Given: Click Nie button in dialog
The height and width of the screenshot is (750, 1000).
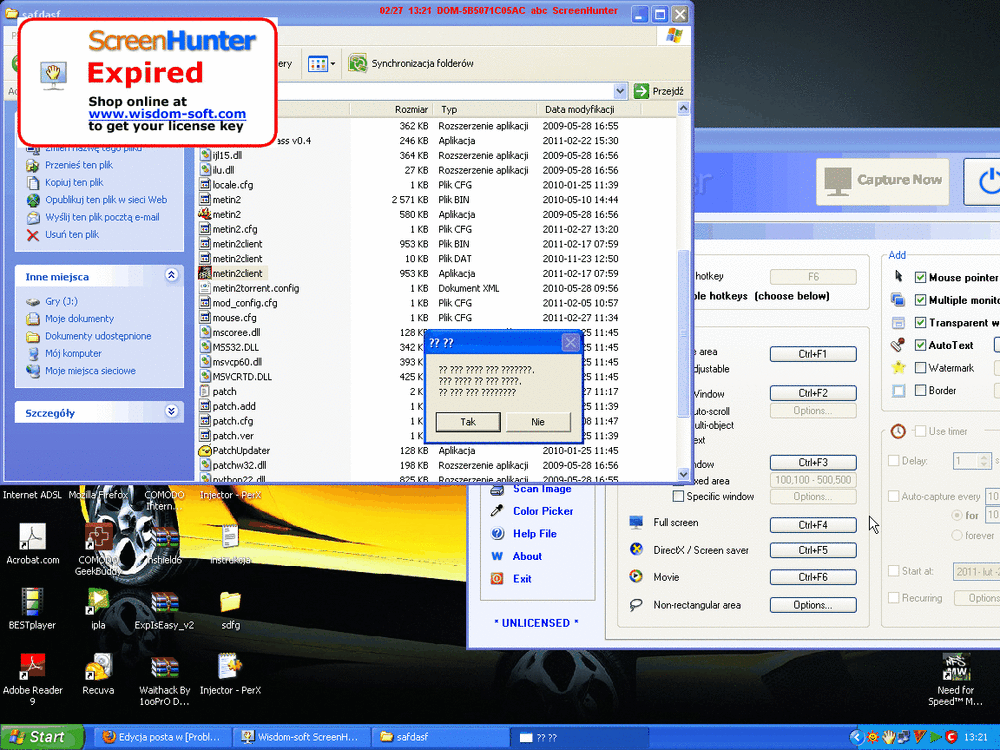Looking at the screenshot, I should click(x=538, y=422).
